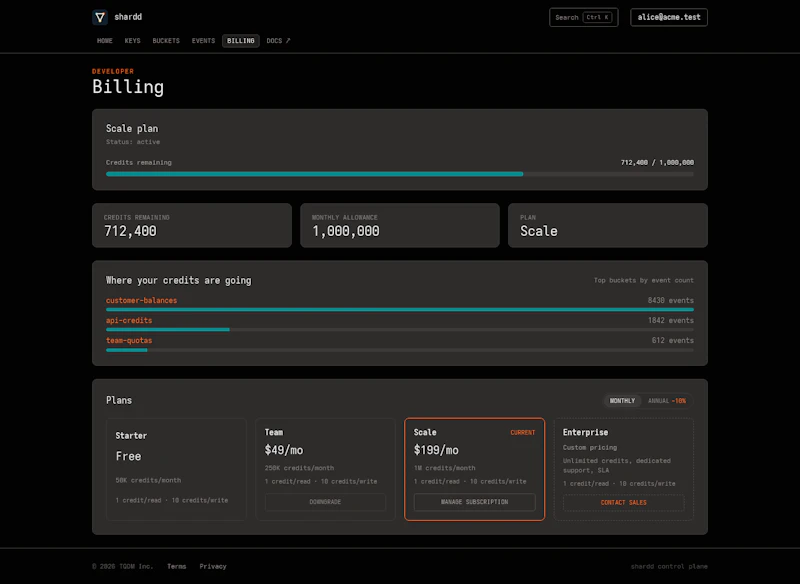Click the credits remaining progress bar
The image size is (800, 584).
[400, 174]
